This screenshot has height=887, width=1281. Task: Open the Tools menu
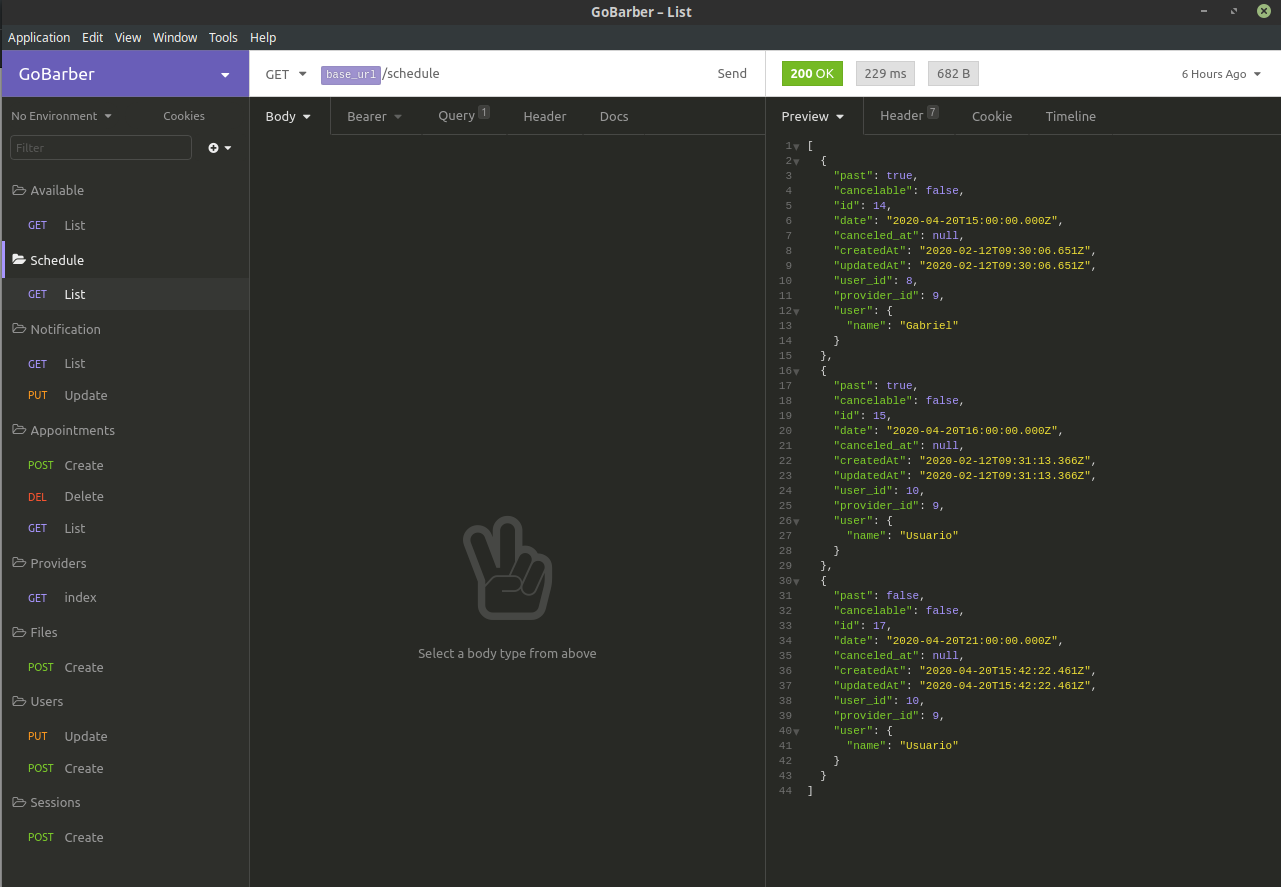point(223,37)
